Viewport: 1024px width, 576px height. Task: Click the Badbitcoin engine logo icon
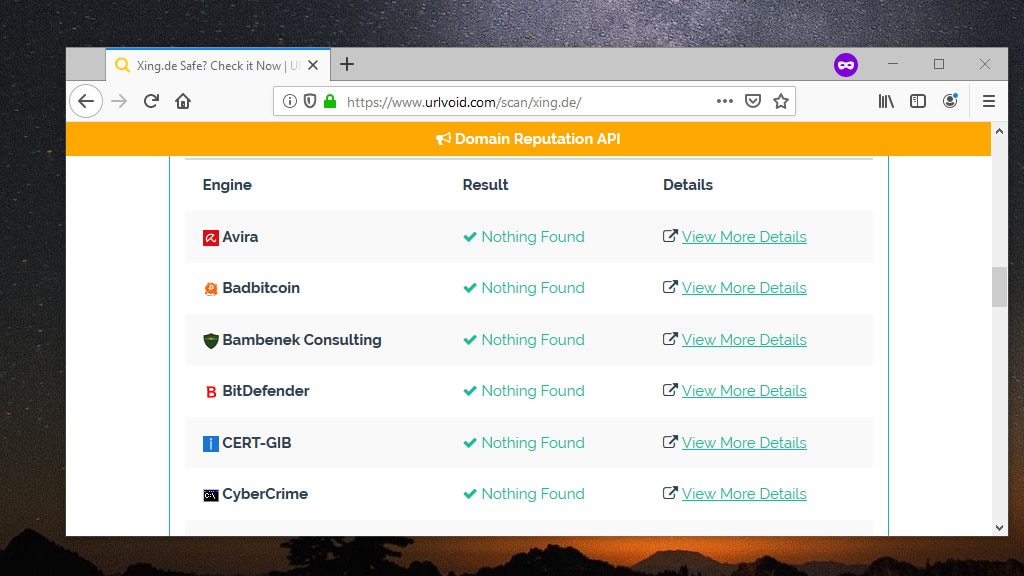tap(210, 289)
